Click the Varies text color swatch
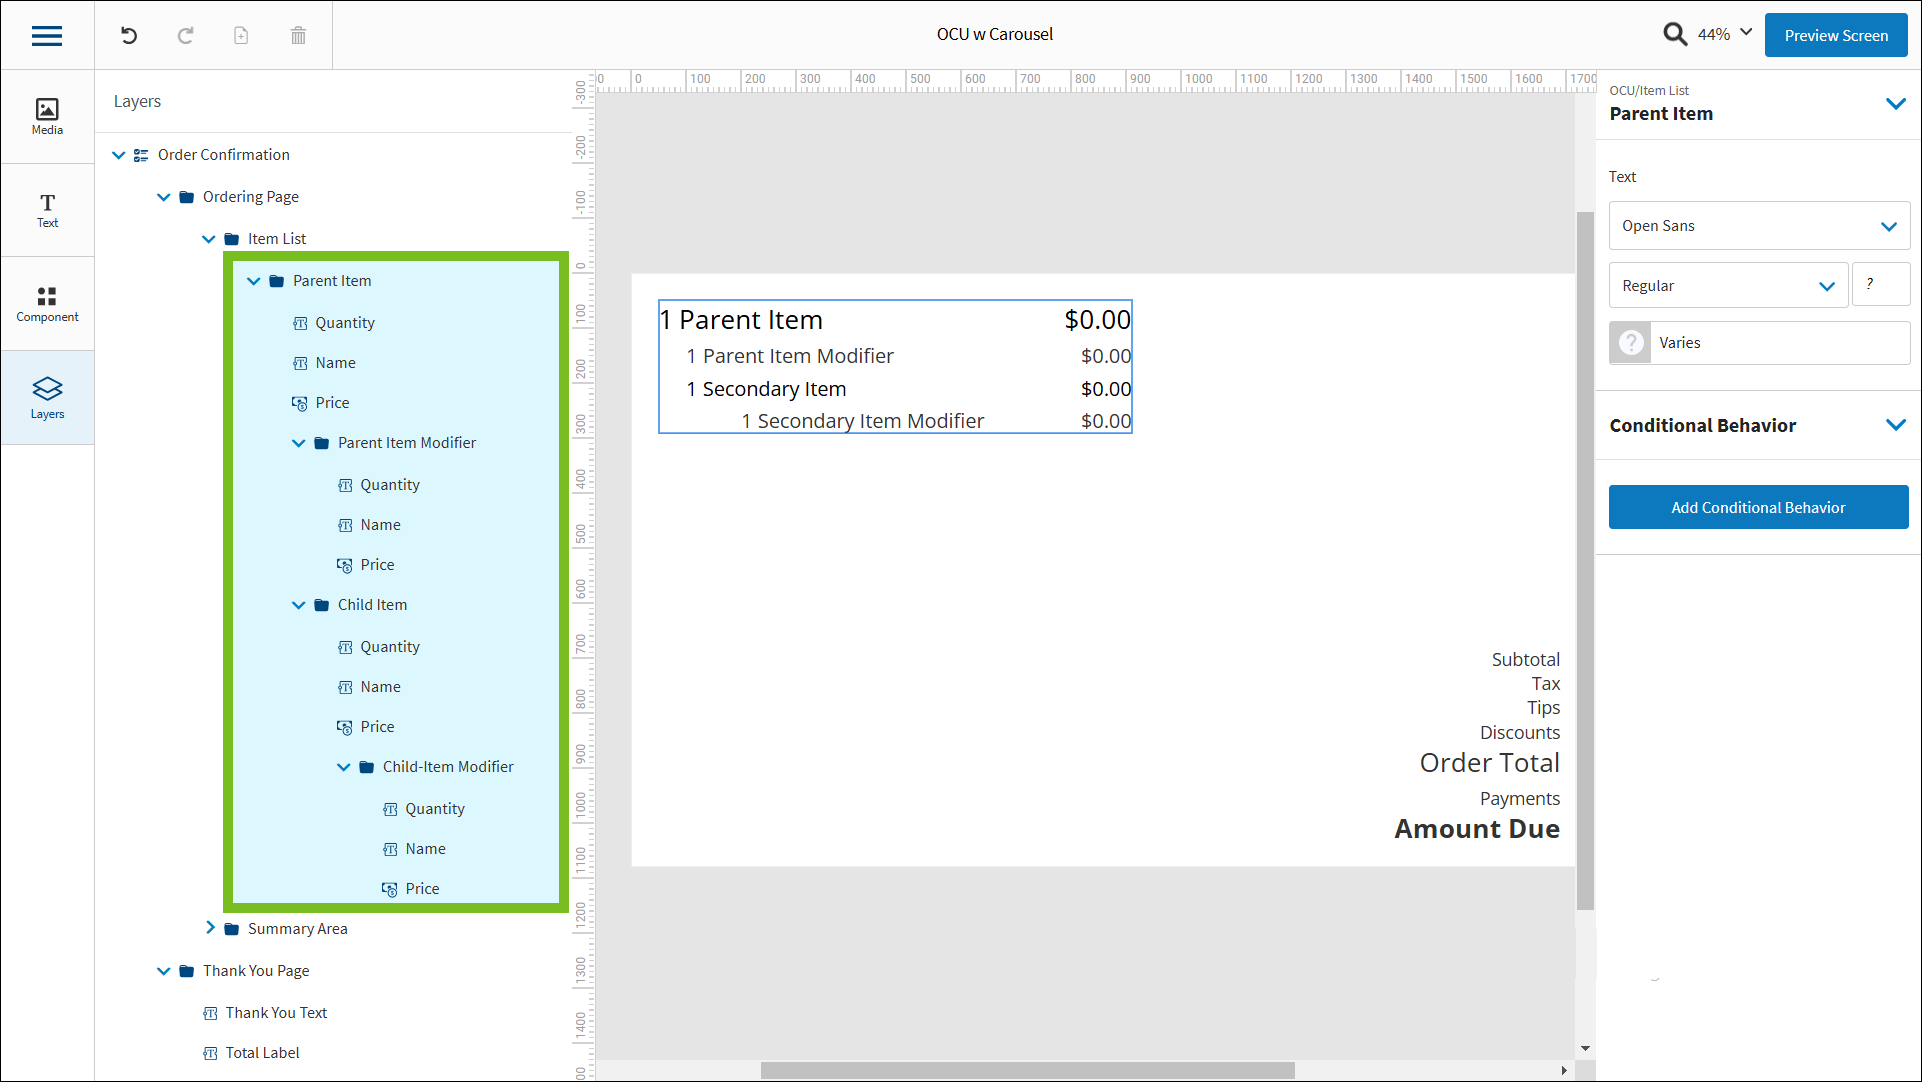Viewport: 1922px width, 1082px height. pos(1631,343)
